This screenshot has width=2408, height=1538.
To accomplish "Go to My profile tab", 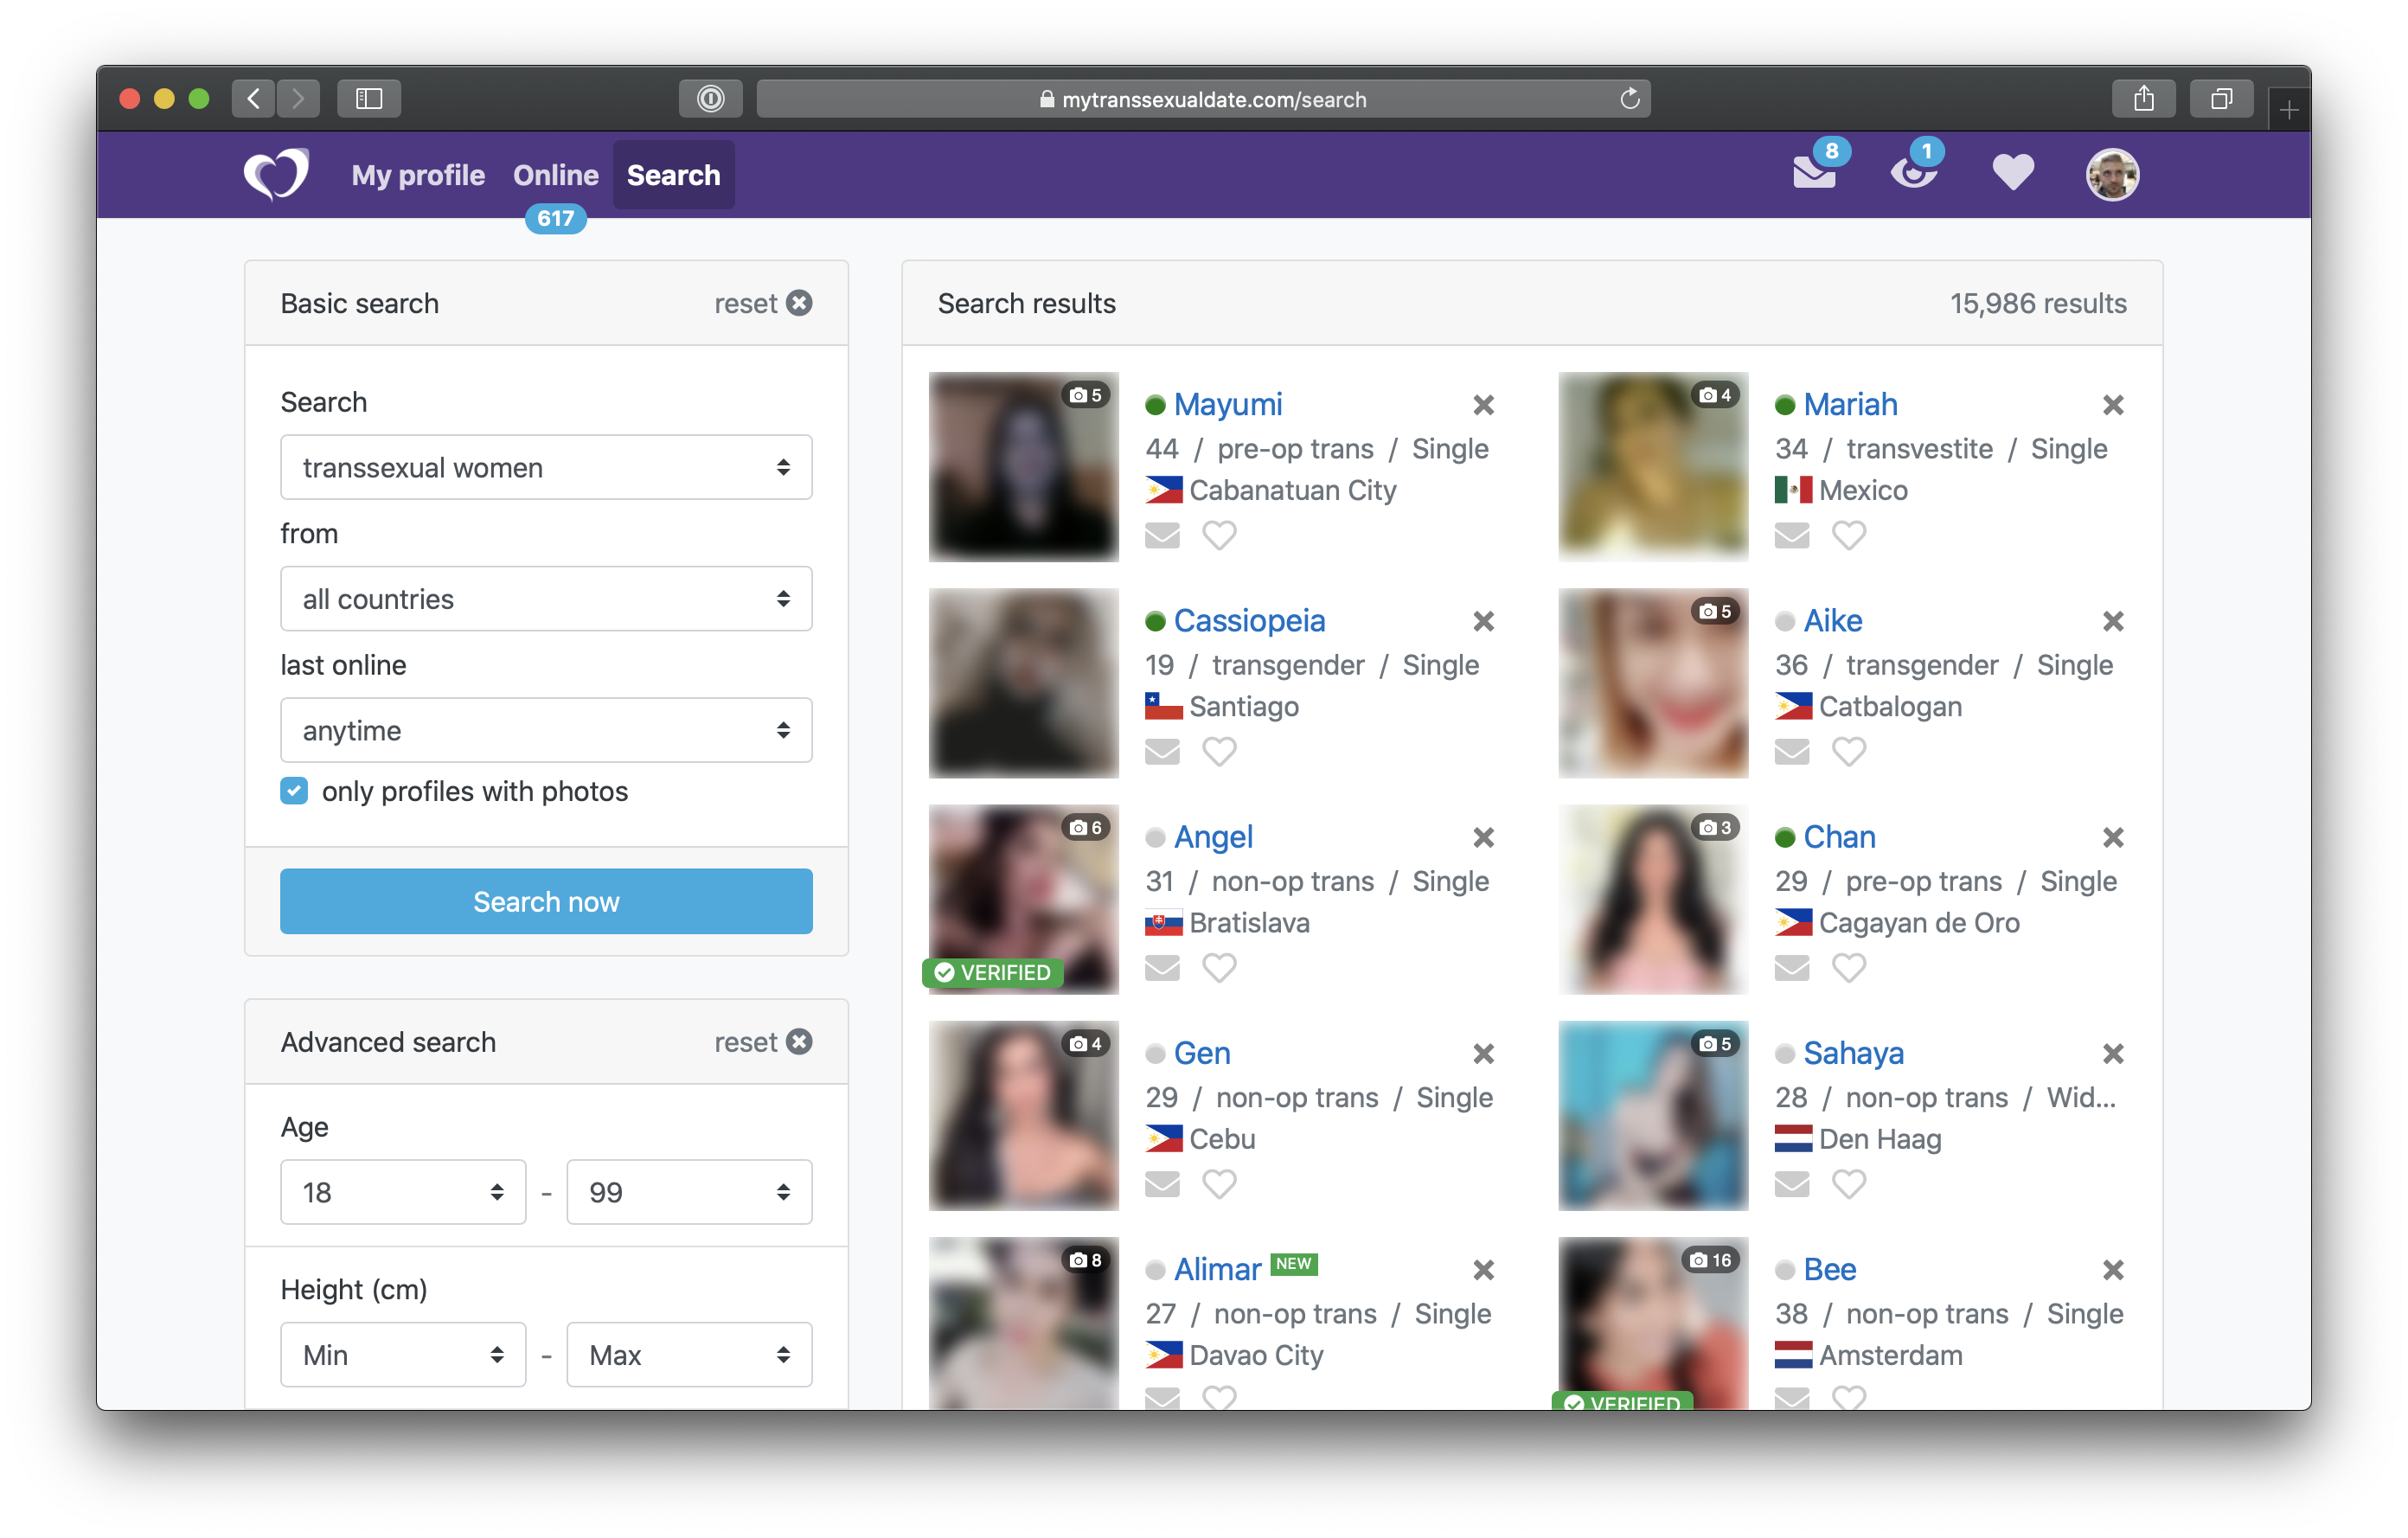I will [x=418, y=175].
